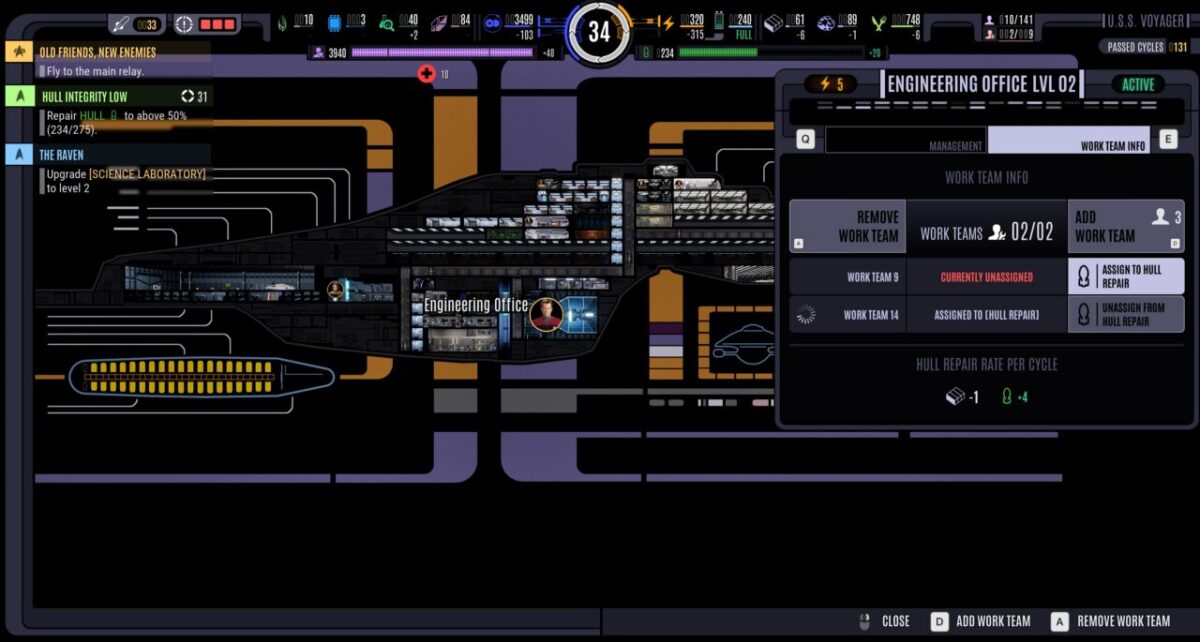Click the Fly to the main relay objective
1200x642 pixels.
96,71
